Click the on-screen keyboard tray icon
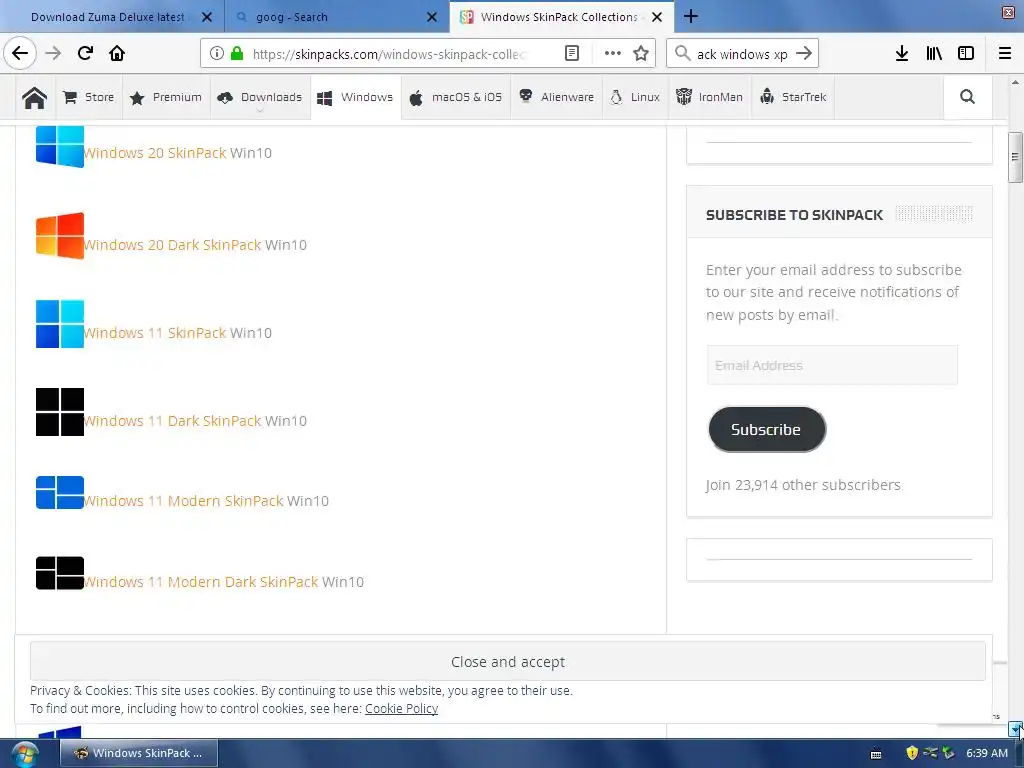1024x768 pixels. [x=876, y=754]
